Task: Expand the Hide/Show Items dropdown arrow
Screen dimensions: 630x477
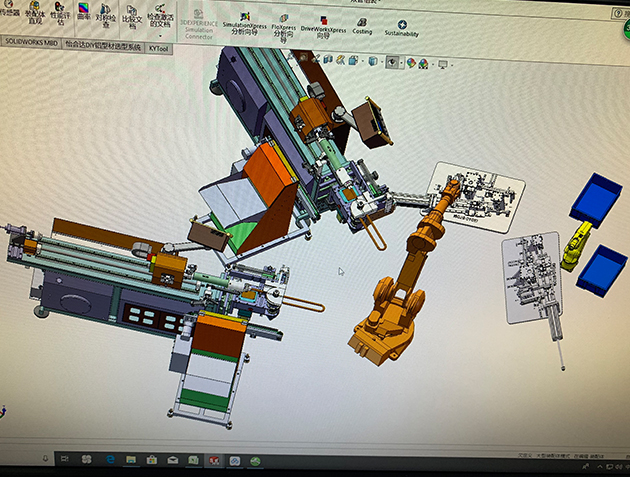Action: 400,63
